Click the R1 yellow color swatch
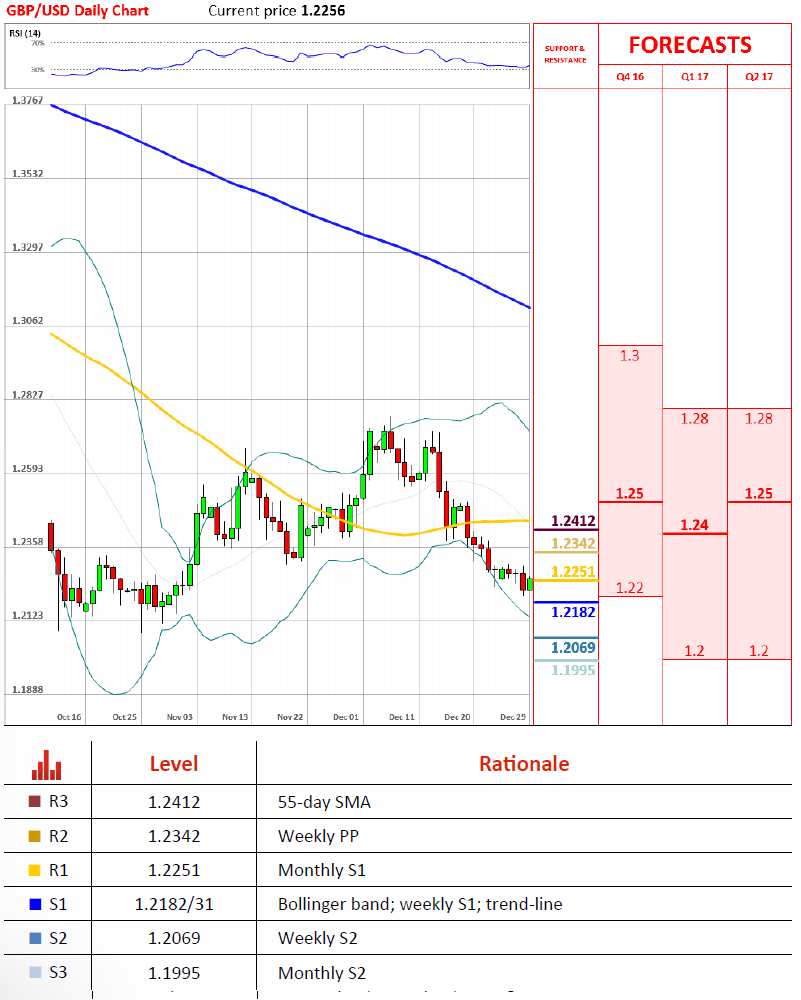Image resolution: width=801 pixels, height=1000 pixels. coord(35,870)
